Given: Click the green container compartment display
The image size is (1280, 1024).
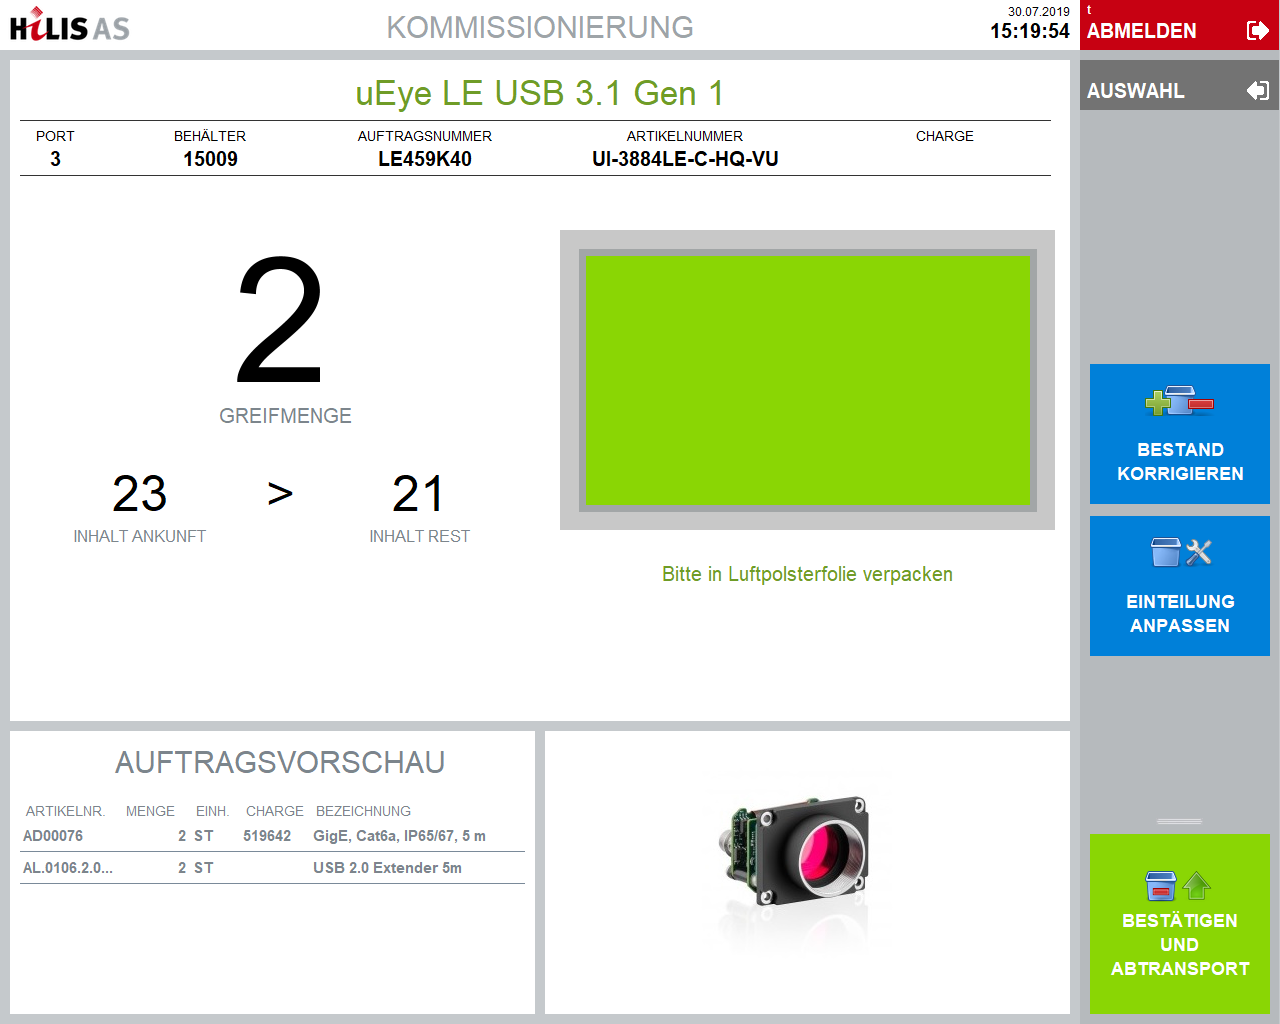Looking at the screenshot, I should (x=807, y=380).
